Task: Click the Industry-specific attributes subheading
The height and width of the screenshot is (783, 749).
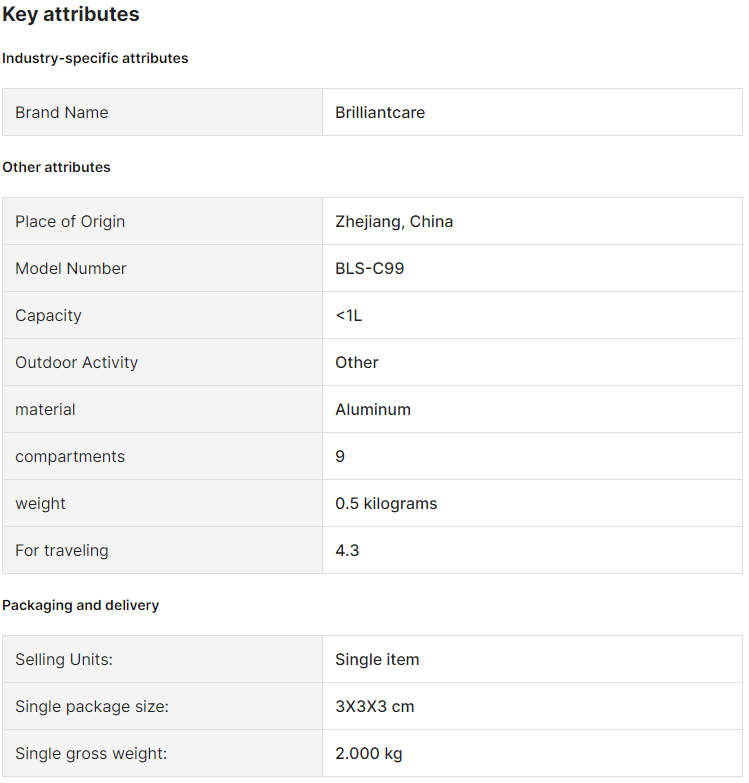Action: [95, 58]
